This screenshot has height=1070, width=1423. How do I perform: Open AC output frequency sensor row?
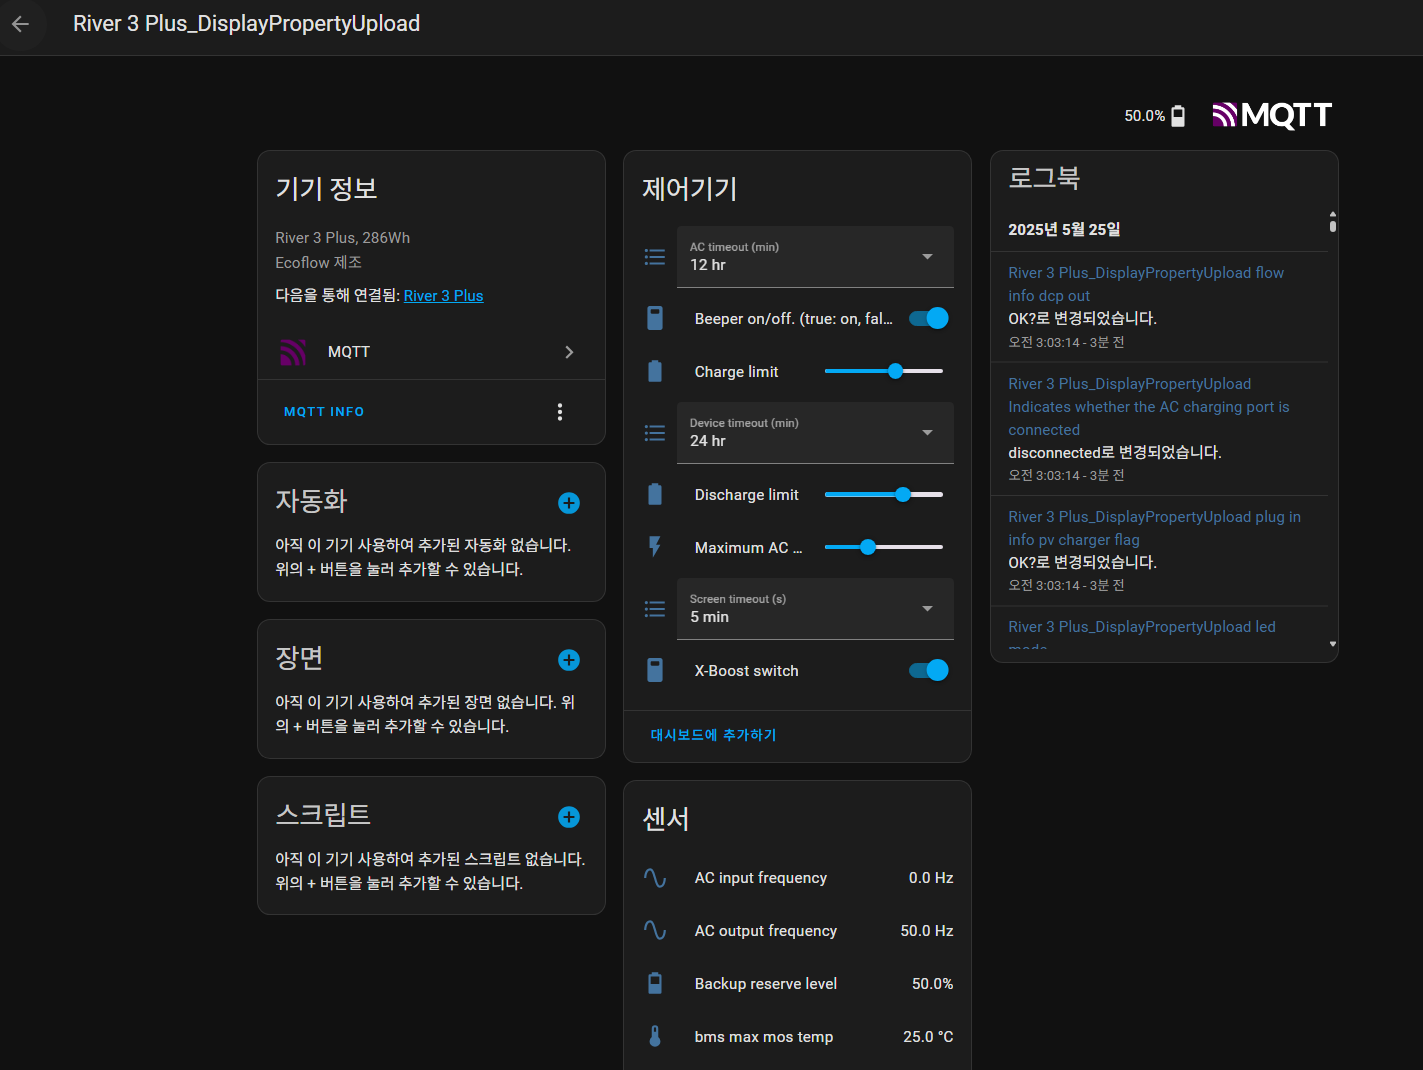pos(797,931)
